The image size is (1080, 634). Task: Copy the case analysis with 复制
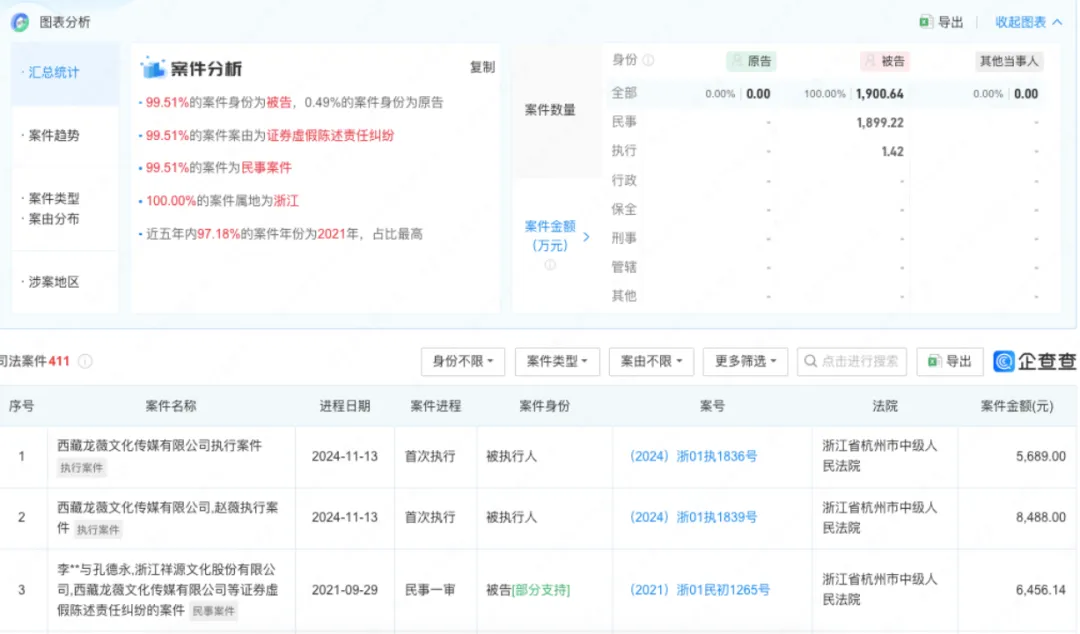point(482,67)
